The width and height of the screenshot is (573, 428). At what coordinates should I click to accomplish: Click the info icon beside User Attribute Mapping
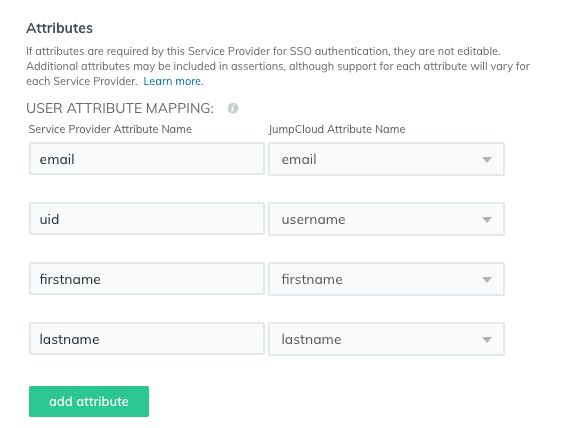click(x=233, y=108)
